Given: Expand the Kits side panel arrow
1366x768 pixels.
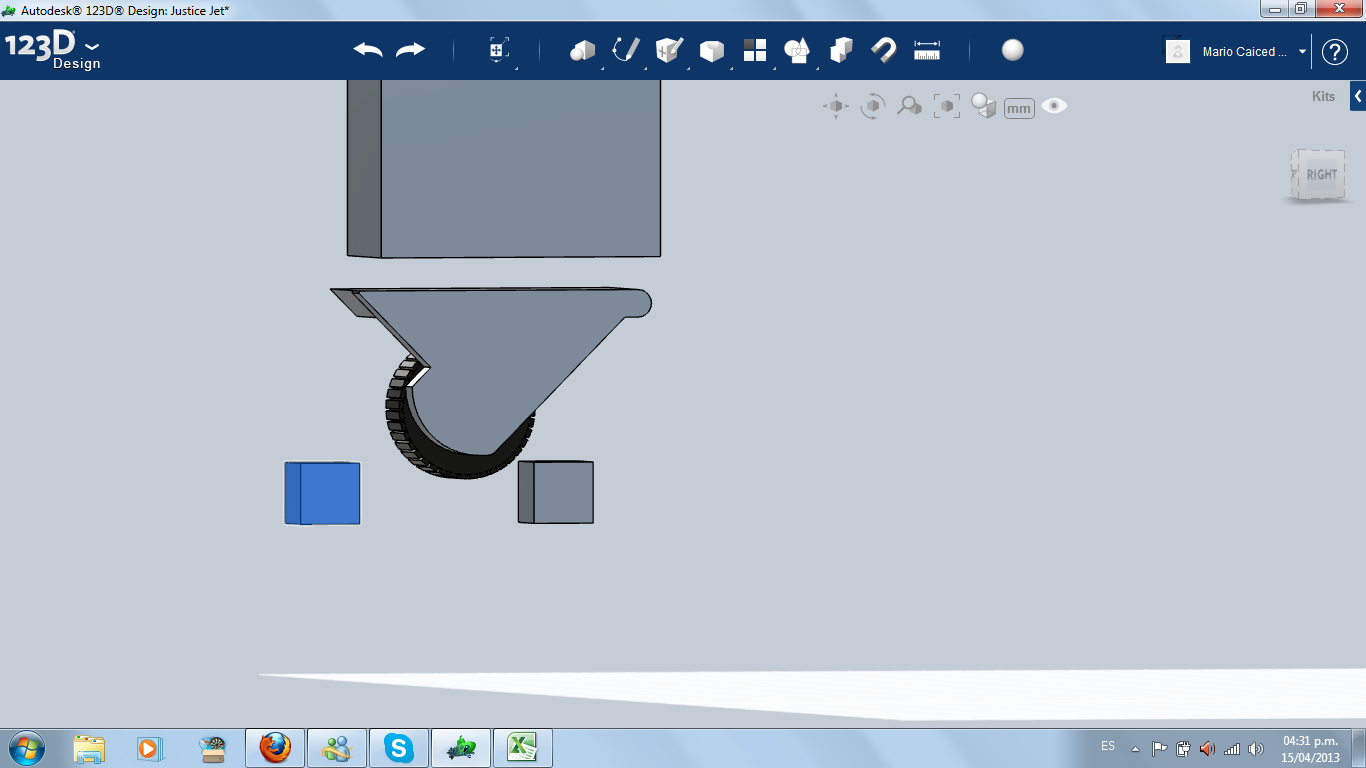Looking at the screenshot, I should 1358,96.
